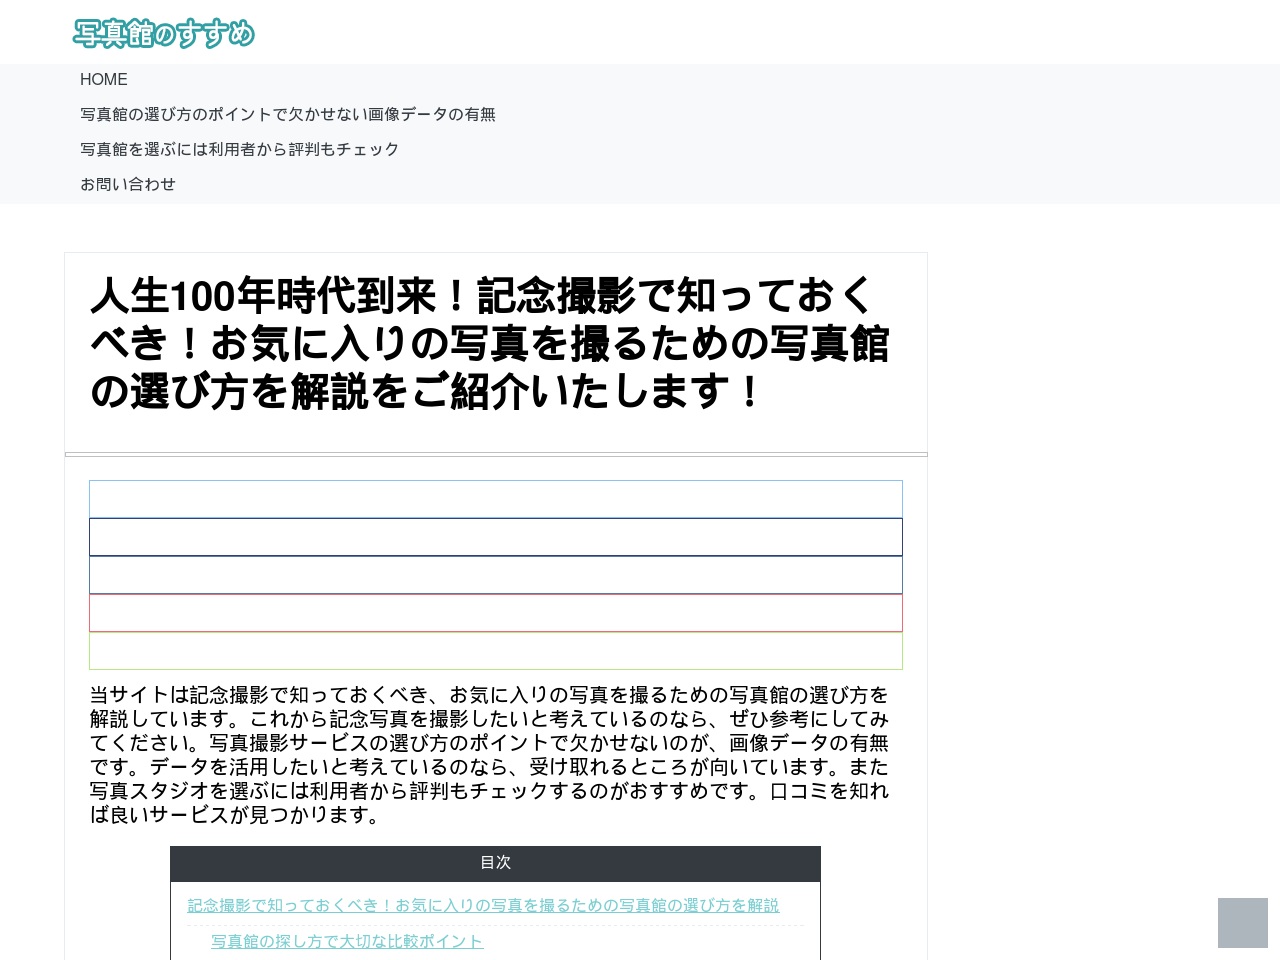Open the HOME menu item

[104, 79]
